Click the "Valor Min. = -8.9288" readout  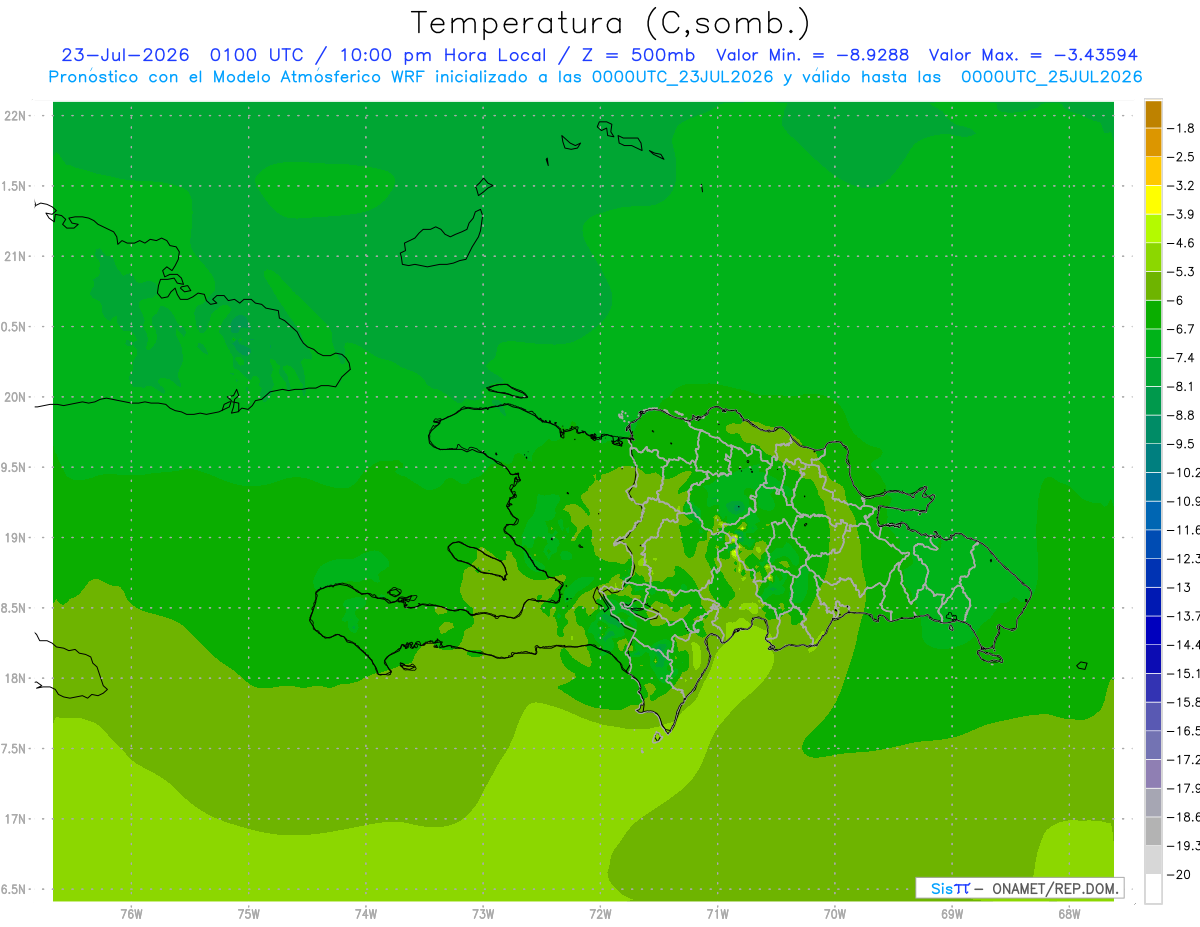pos(813,55)
